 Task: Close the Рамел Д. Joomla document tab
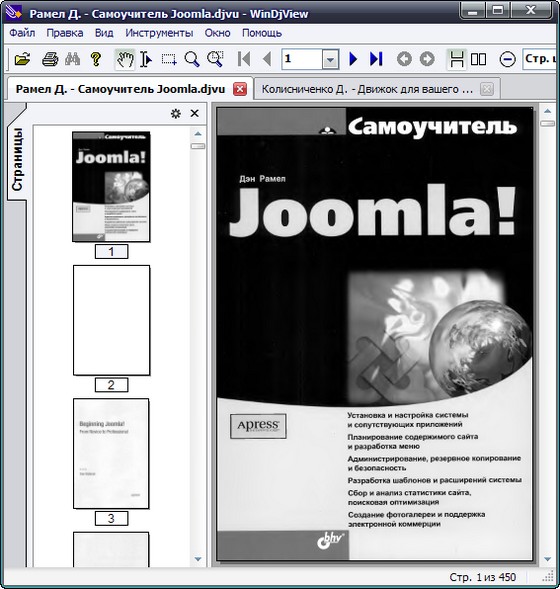point(240,89)
